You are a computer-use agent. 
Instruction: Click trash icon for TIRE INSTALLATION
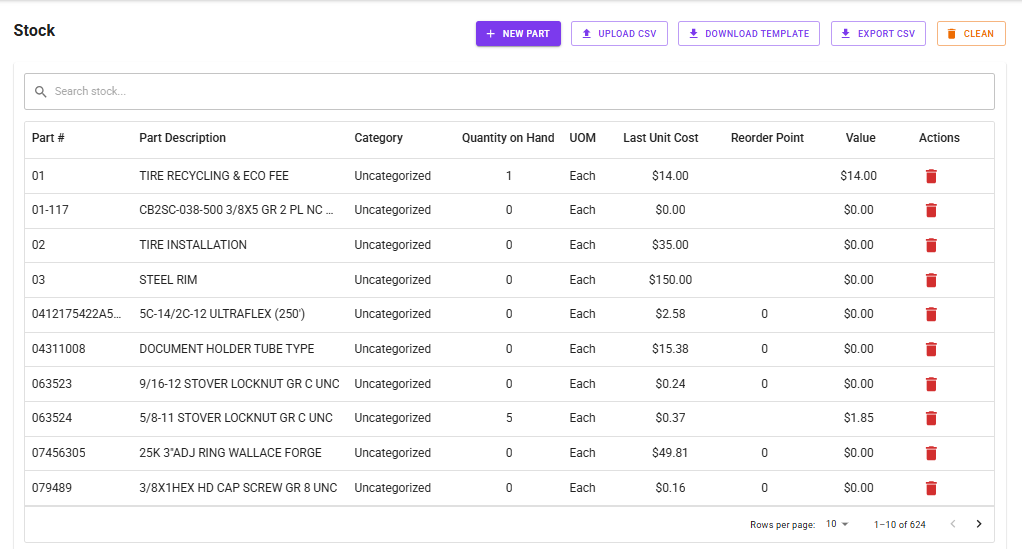pyautogui.click(x=931, y=245)
